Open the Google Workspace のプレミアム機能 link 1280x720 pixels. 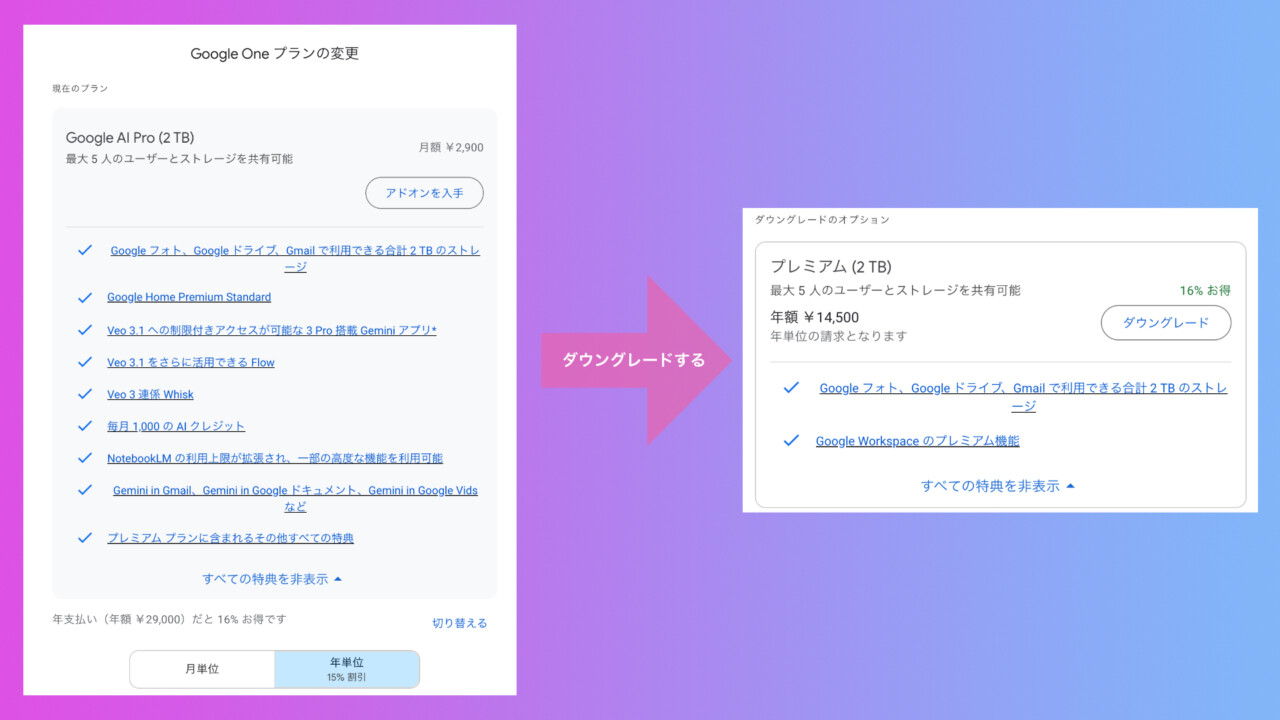pyautogui.click(x=917, y=441)
